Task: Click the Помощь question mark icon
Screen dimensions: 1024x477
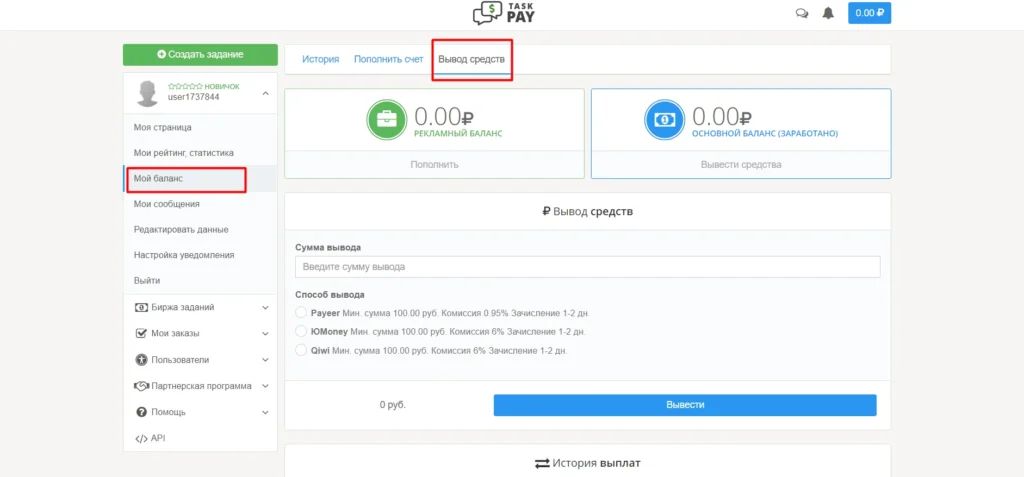Action: tap(140, 412)
